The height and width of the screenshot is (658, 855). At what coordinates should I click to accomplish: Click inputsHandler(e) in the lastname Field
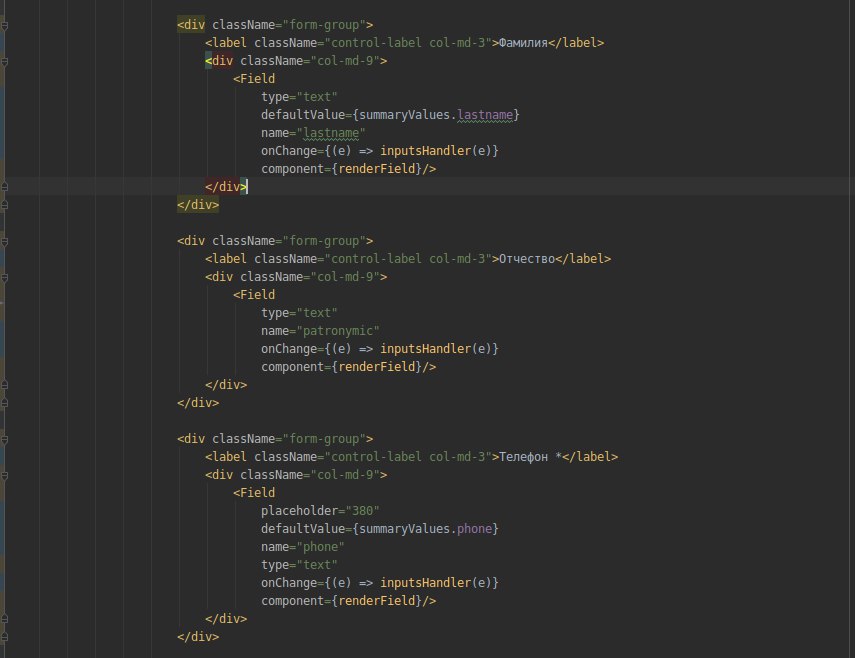(436, 150)
